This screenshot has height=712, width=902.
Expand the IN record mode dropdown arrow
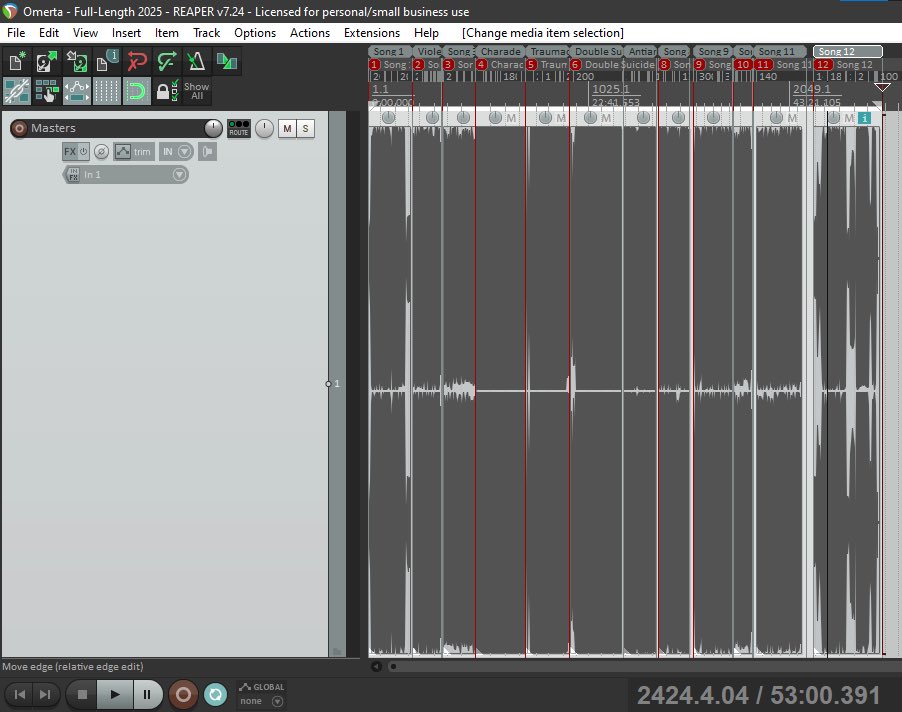(x=185, y=152)
